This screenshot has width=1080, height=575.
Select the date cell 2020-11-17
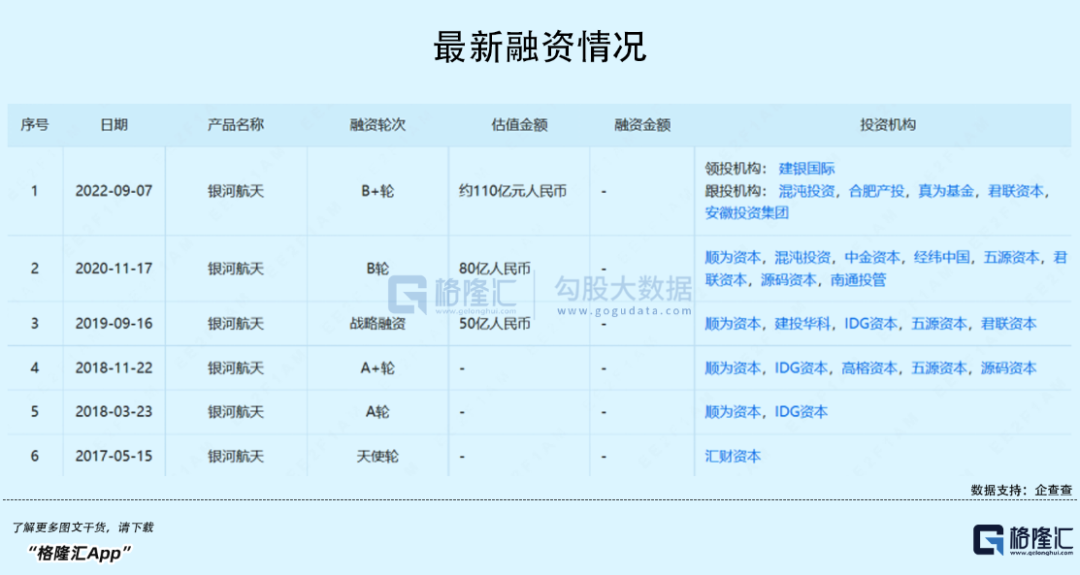click(x=114, y=269)
